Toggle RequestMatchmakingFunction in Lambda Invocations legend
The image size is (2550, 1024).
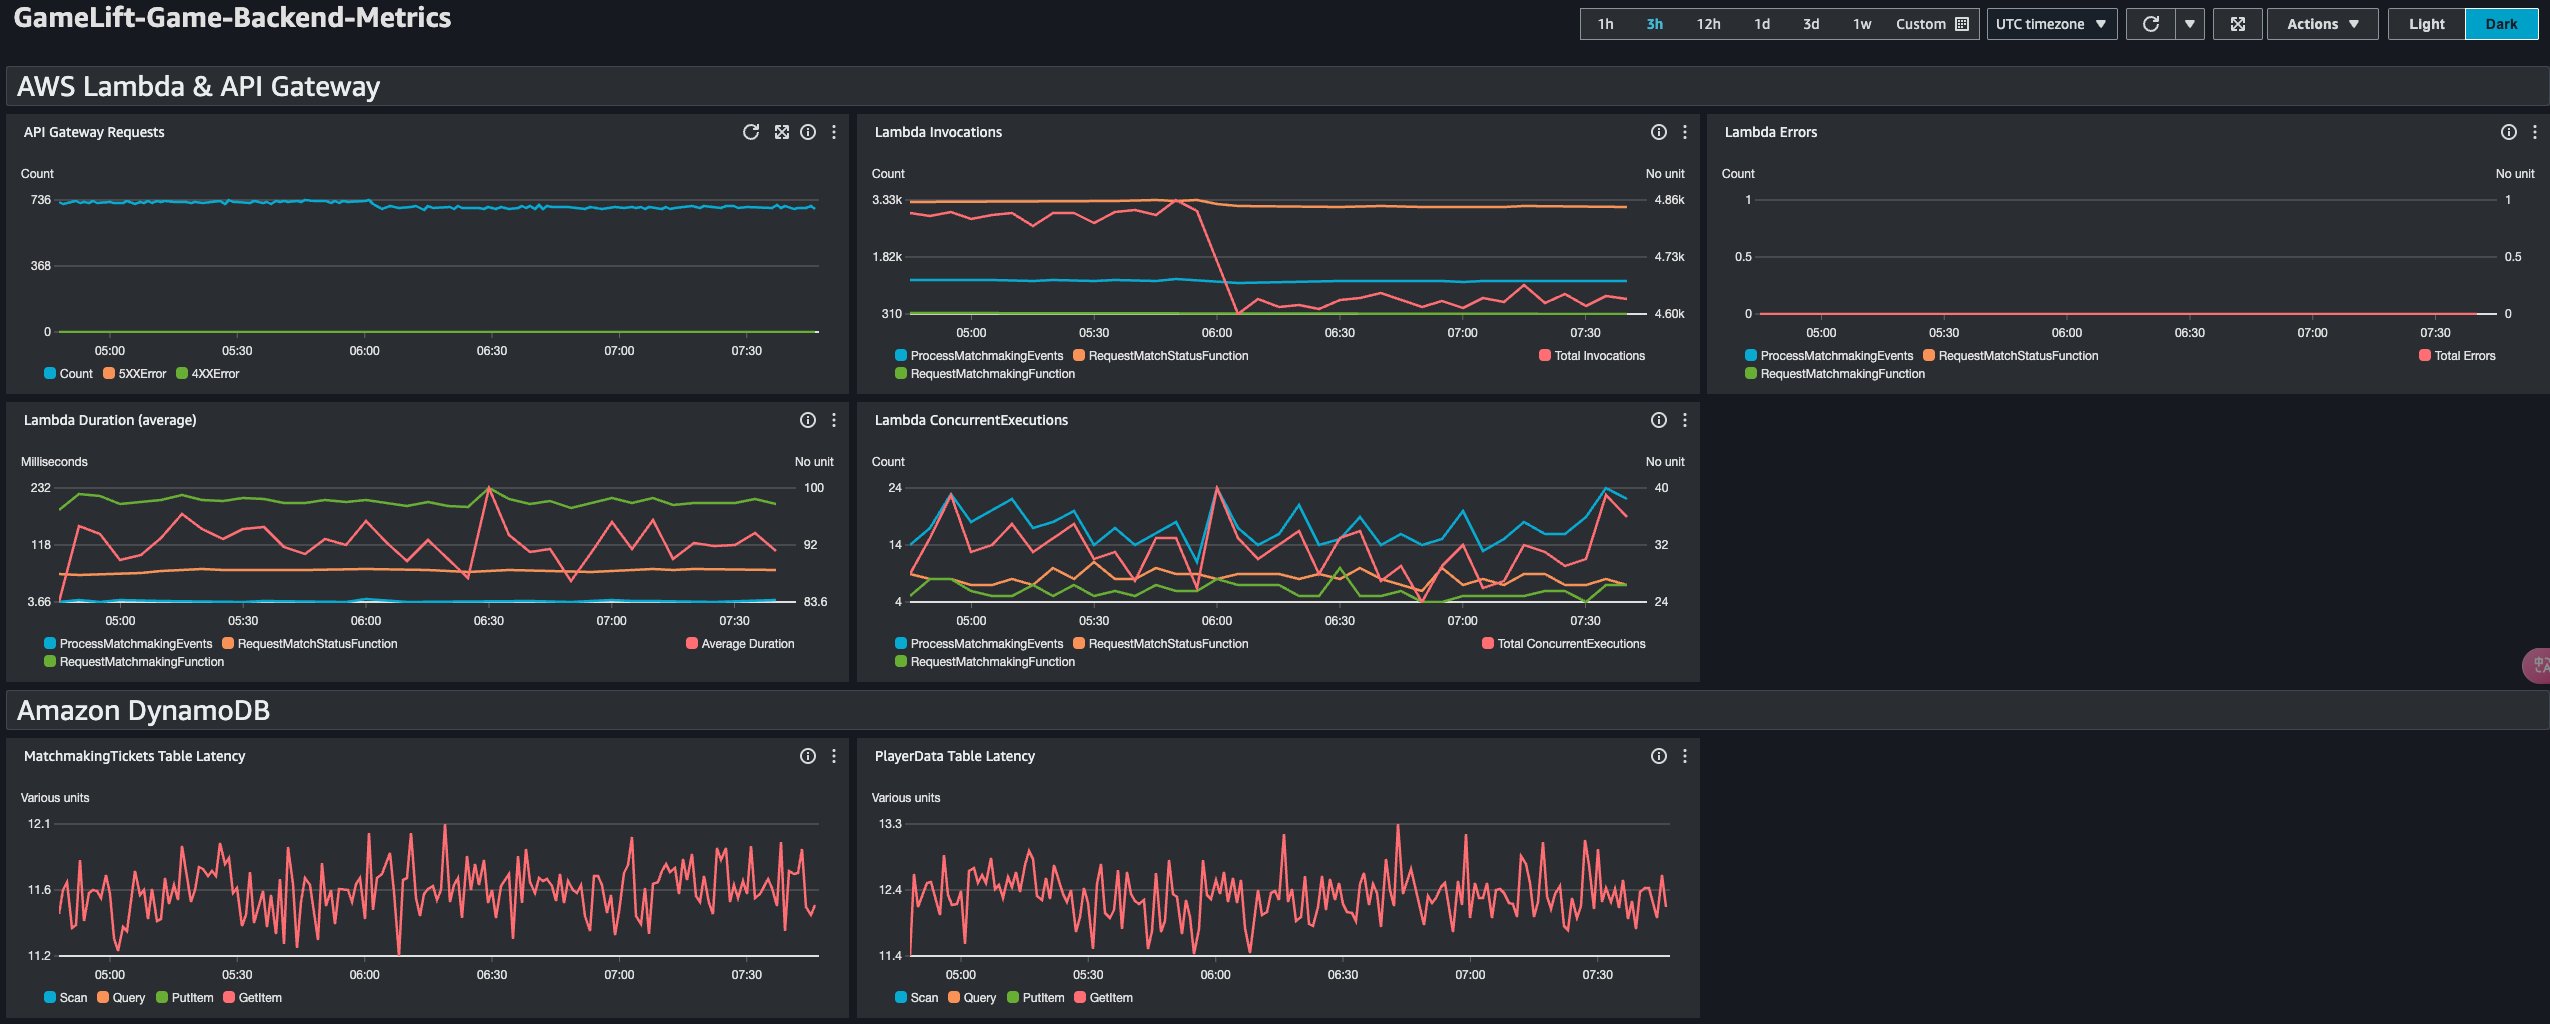pos(985,374)
